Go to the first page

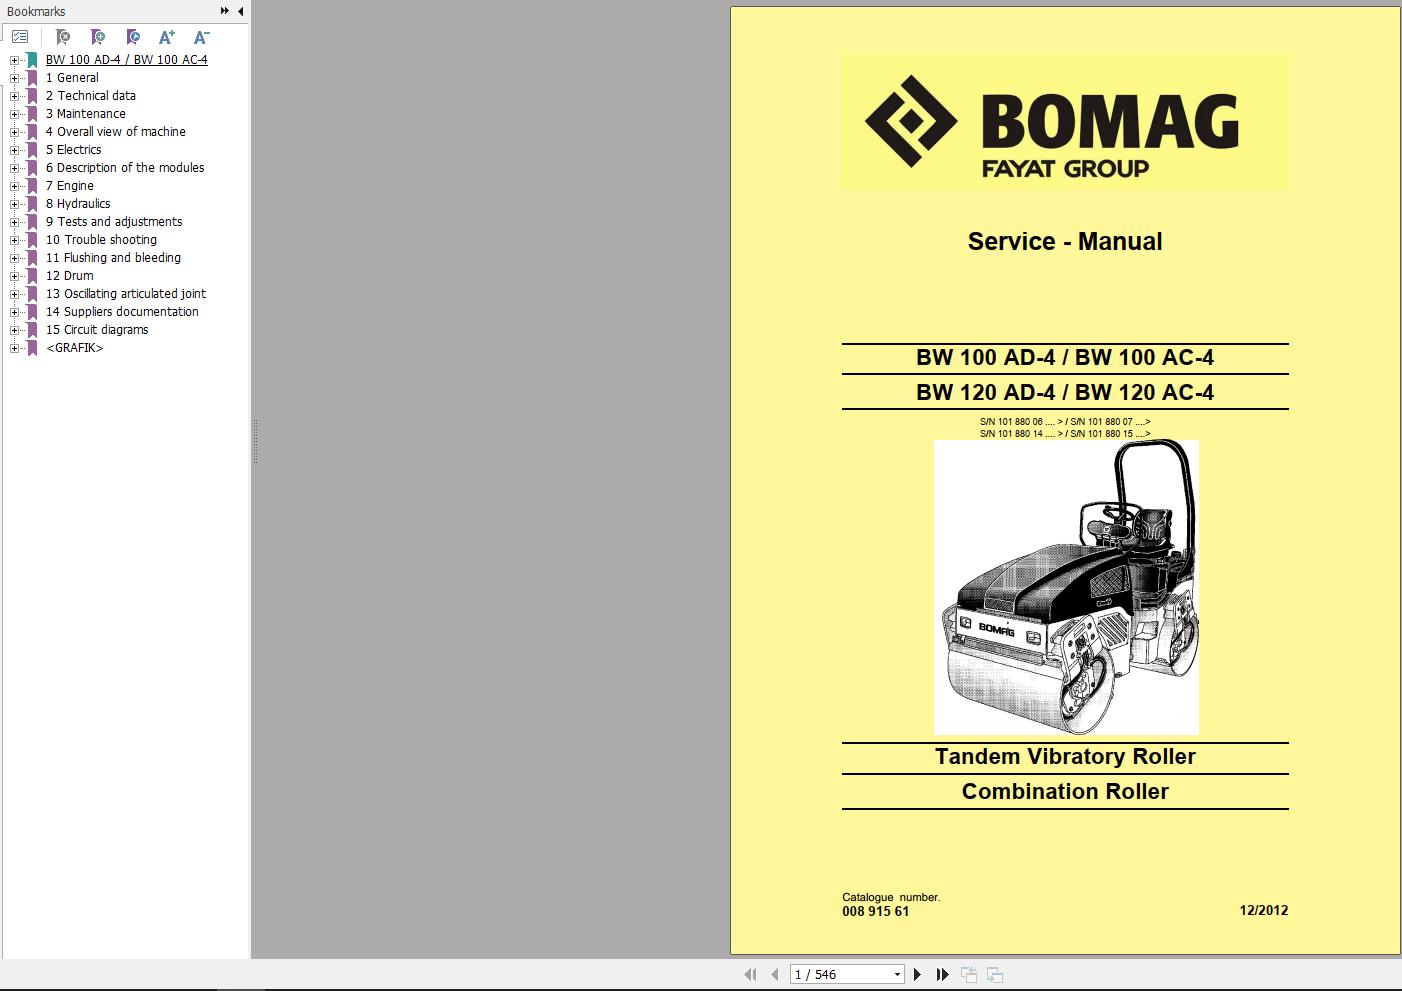750,974
